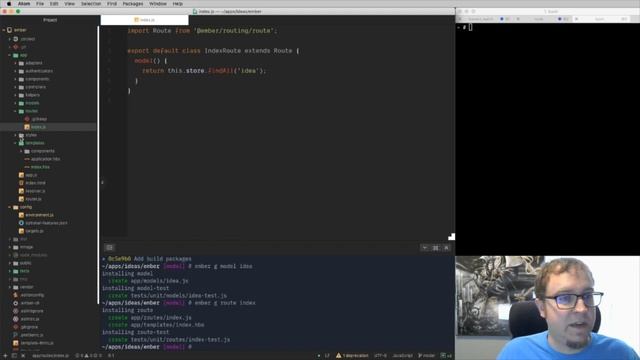Viewport: 640px width, 360px height.
Task: Click the .eslintignore file icon
Action: coord(16,311)
